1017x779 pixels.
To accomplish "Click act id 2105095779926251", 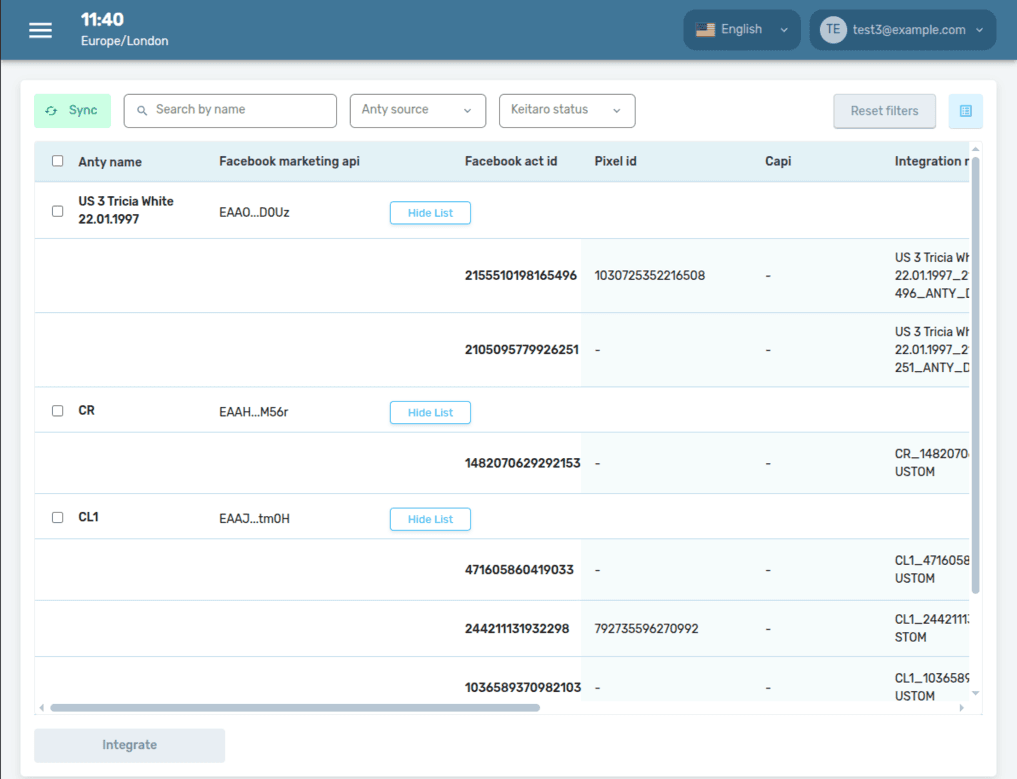I will (521, 350).
